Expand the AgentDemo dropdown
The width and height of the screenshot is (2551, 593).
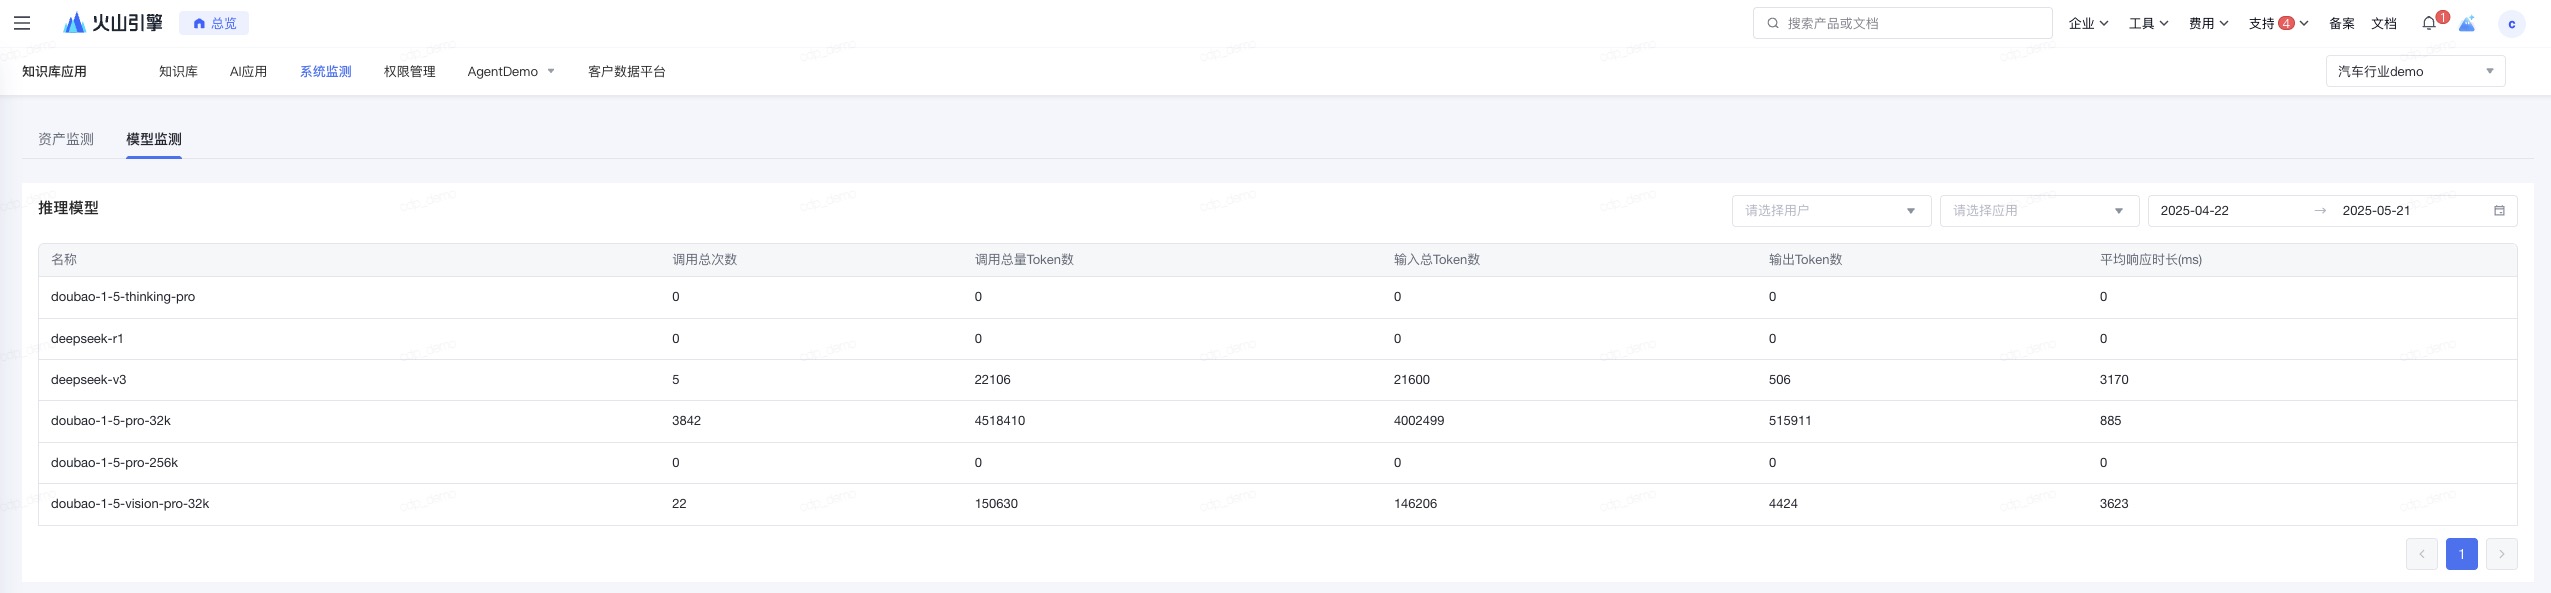click(511, 72)
